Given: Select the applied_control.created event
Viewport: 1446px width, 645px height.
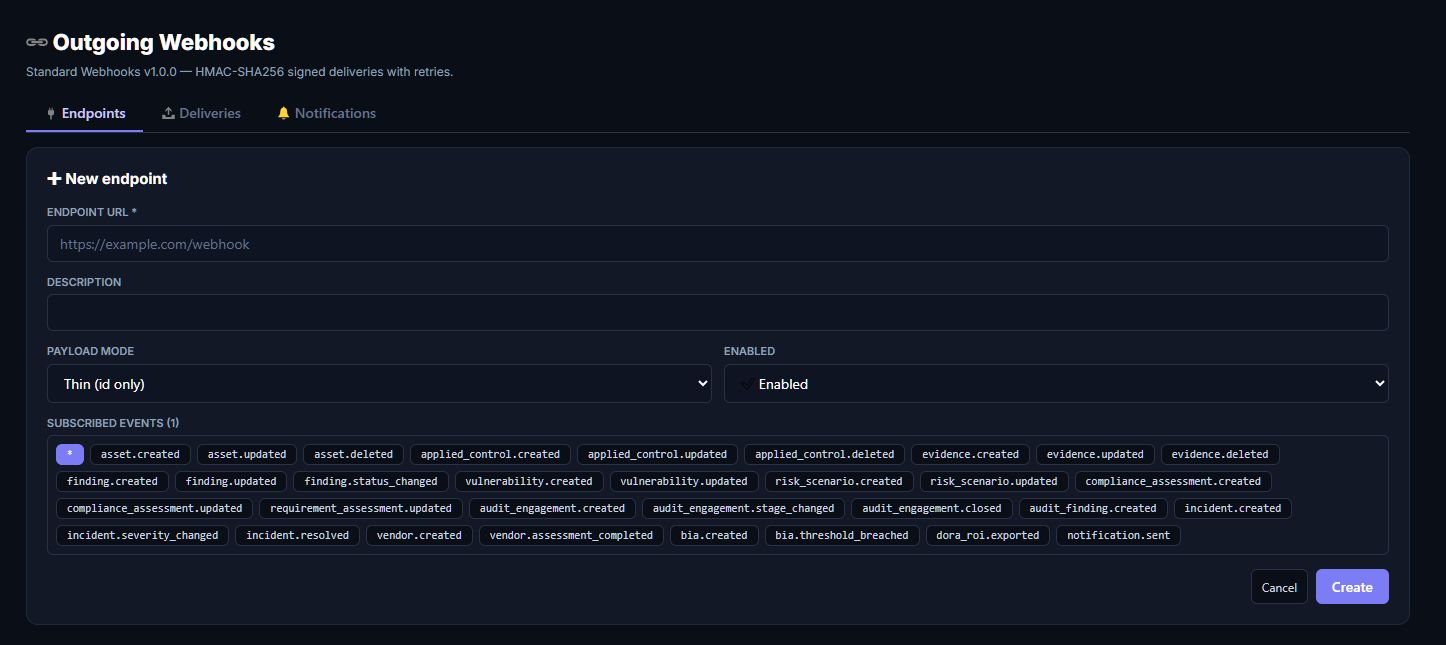Looking at the screenshot, I should [x=490, y=454].
